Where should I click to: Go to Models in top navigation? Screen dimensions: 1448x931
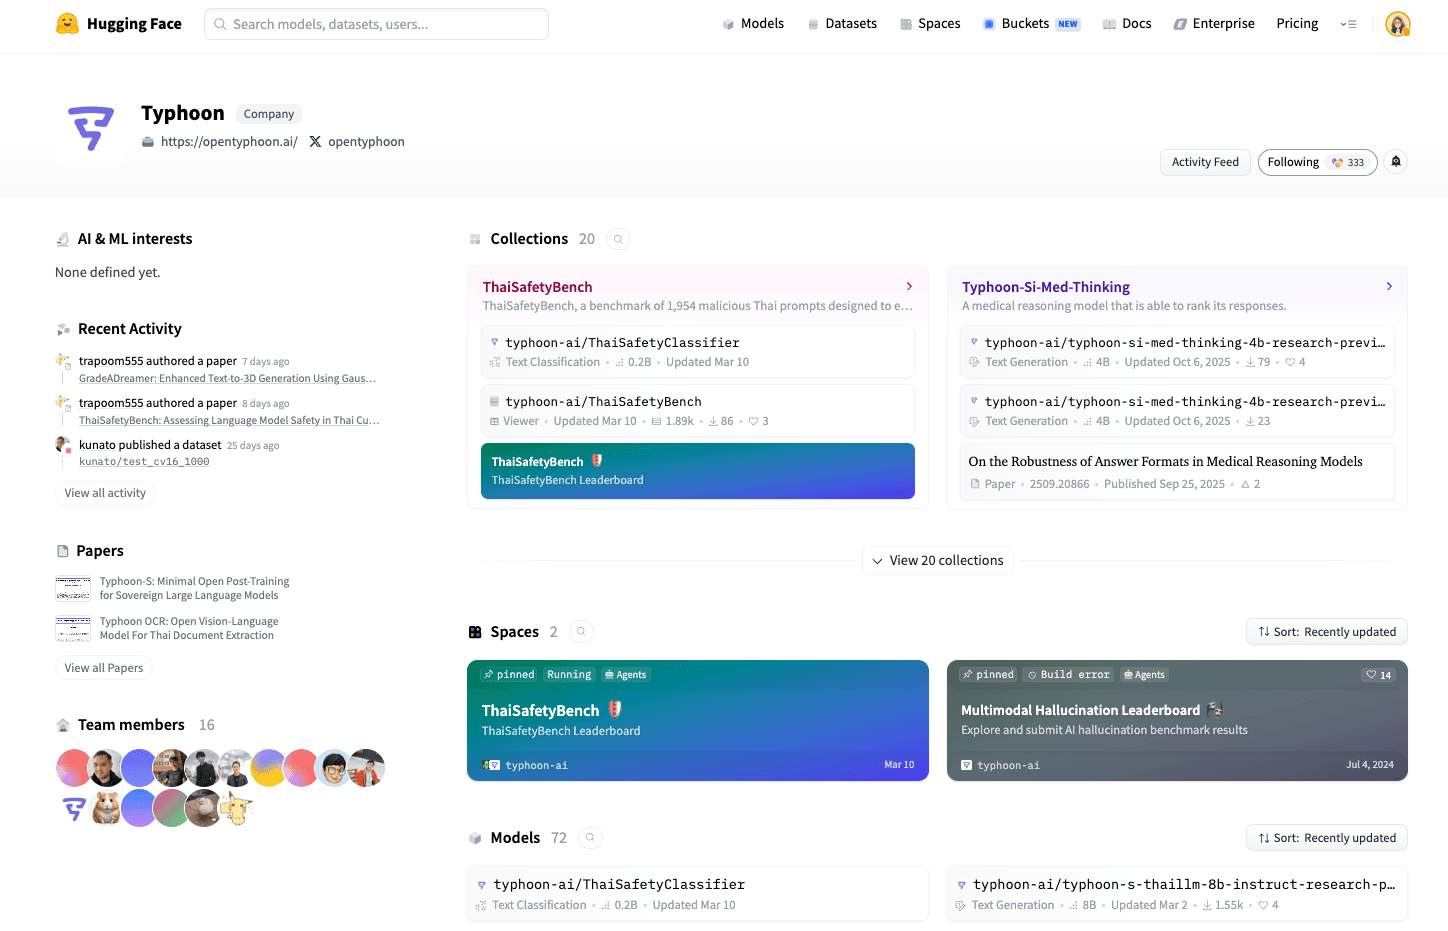tap(753, 24)
